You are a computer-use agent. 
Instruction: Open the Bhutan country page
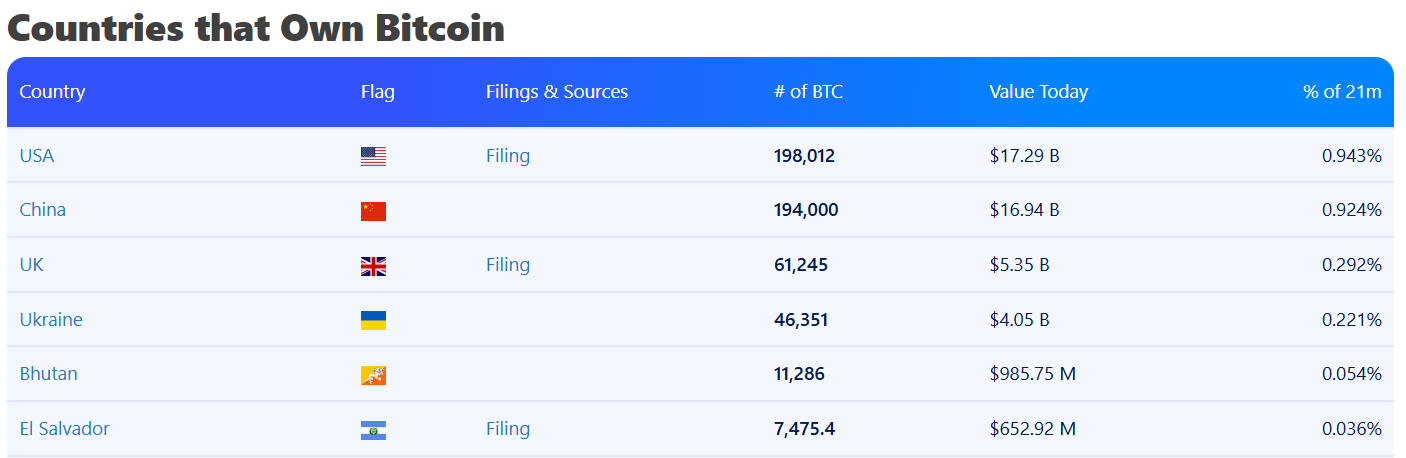[49, 374]
